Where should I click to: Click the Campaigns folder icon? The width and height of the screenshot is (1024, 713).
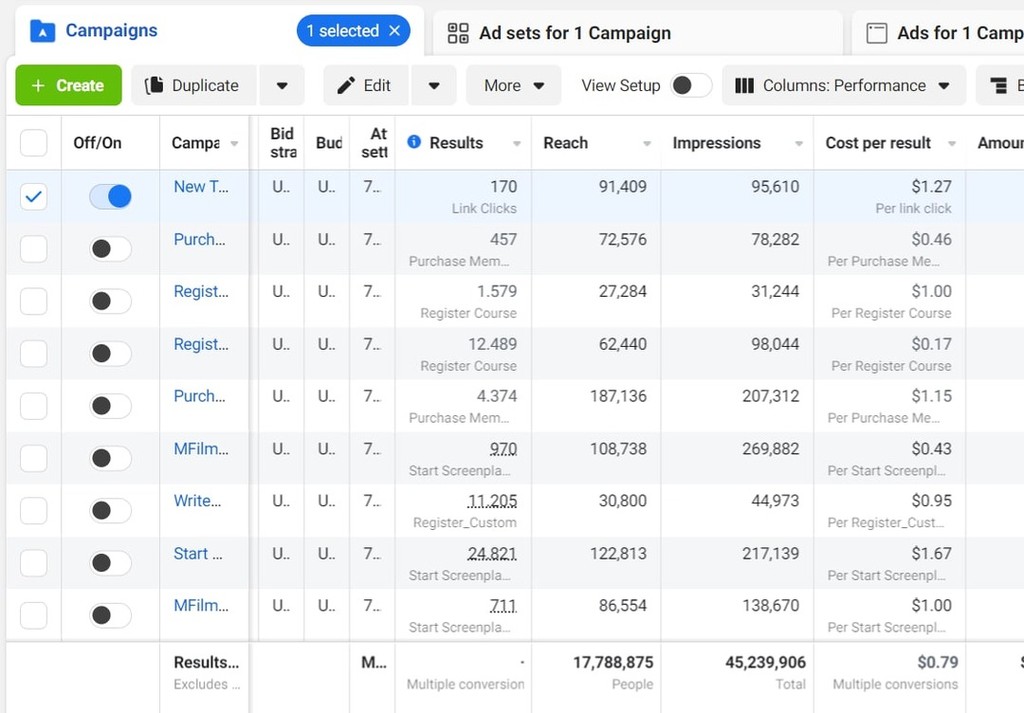42,31
